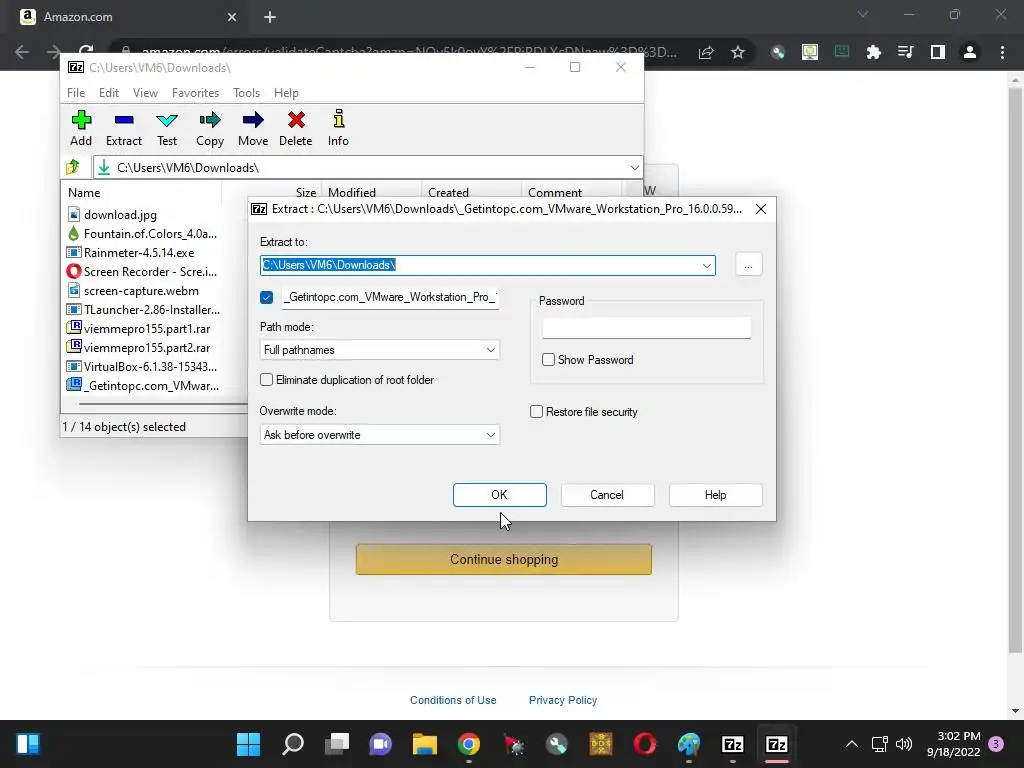Viewport: 1024px width, 768px height.
Task: Enable Eliminate duplication of root folder
Action: pos(266,379)
